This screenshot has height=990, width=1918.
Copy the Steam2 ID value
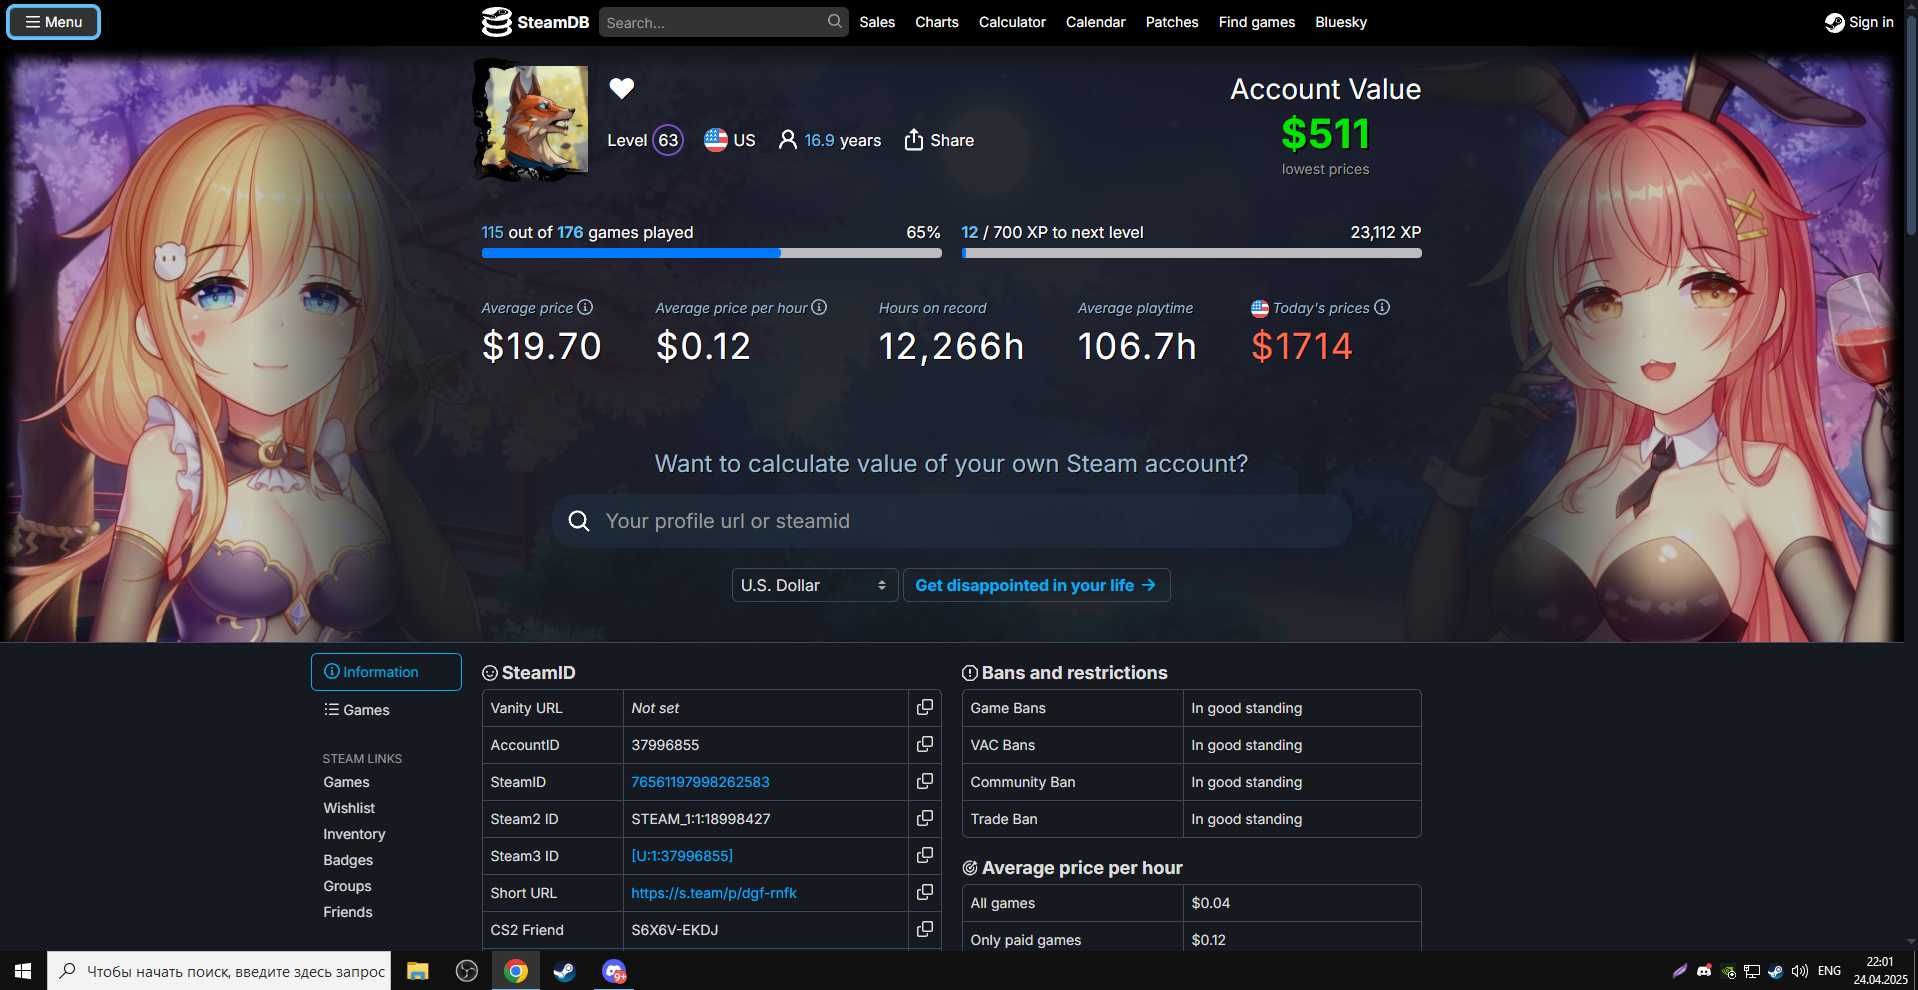click(925, 818)
